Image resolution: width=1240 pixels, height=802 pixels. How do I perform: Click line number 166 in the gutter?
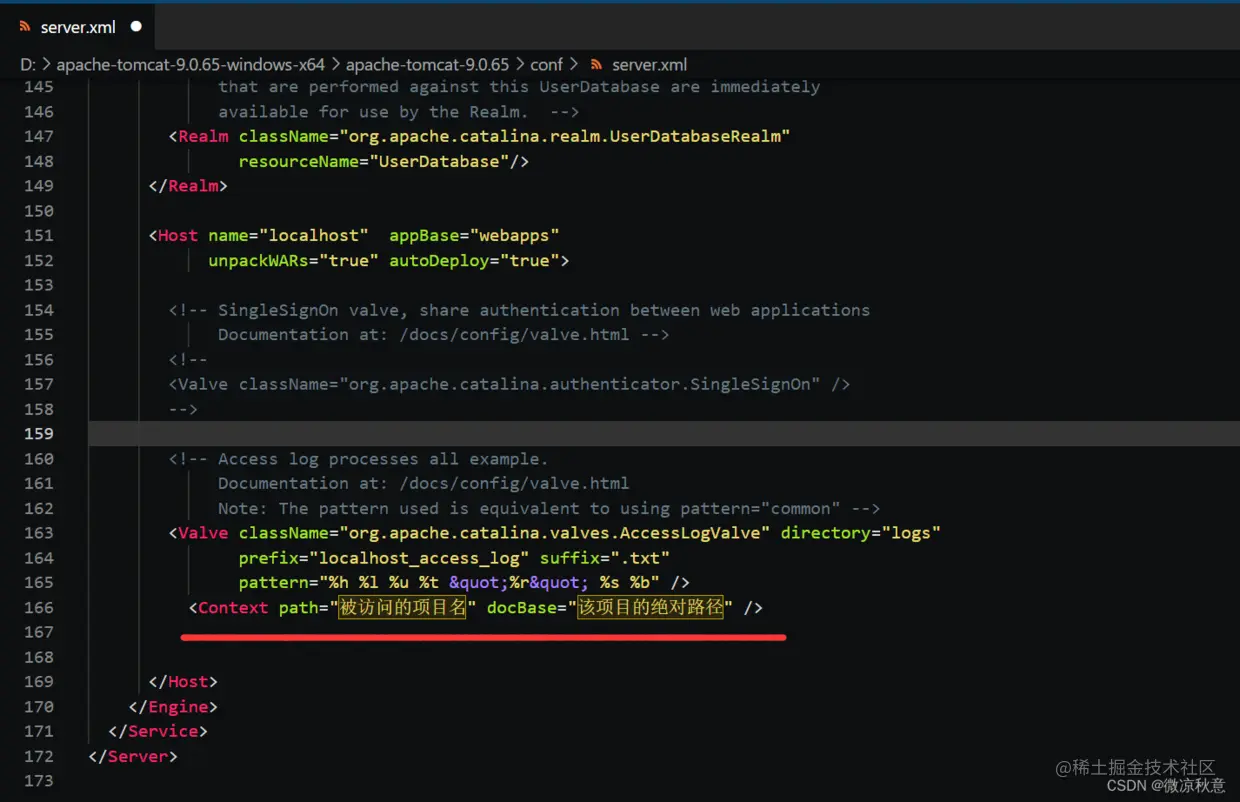38,607
